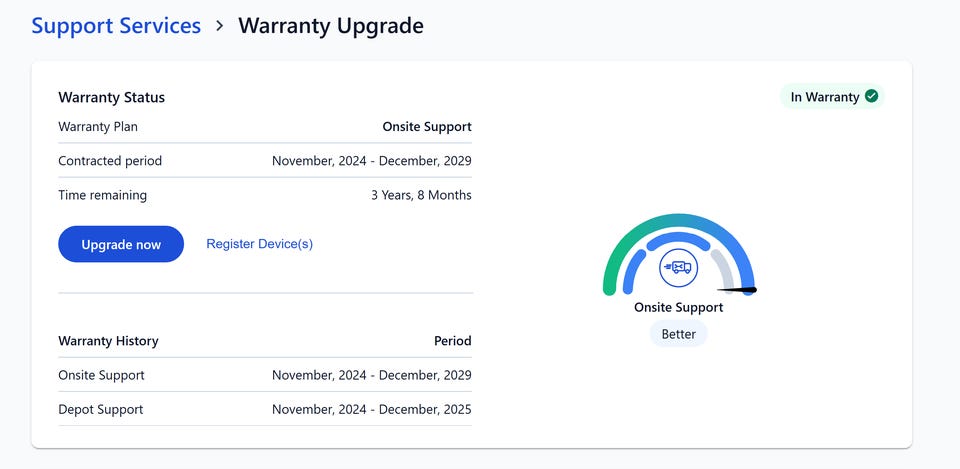This screenshot has width=960, height=469.
Task: Click the Contracted period date range
Action: click(371, 161)
